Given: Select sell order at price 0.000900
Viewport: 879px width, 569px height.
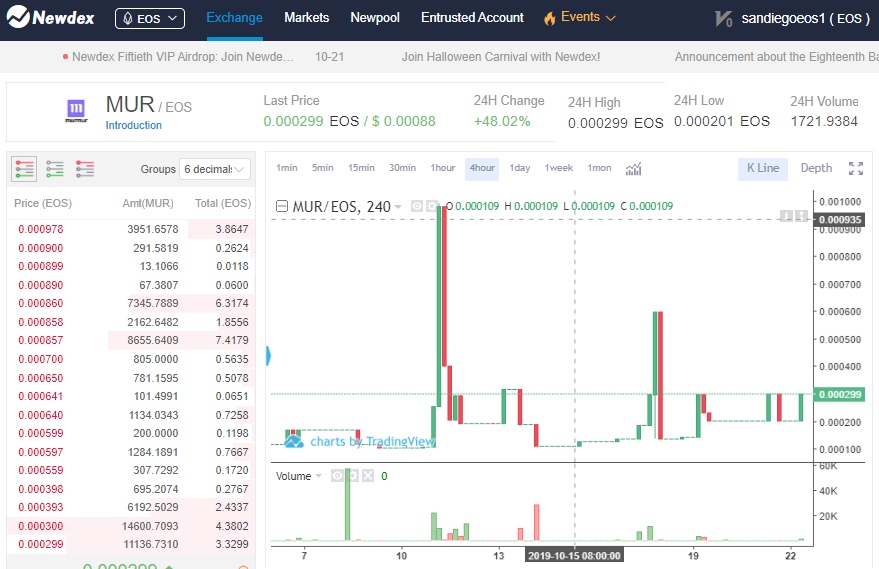Looking at the screenshot, I should (x=131, y=248).
